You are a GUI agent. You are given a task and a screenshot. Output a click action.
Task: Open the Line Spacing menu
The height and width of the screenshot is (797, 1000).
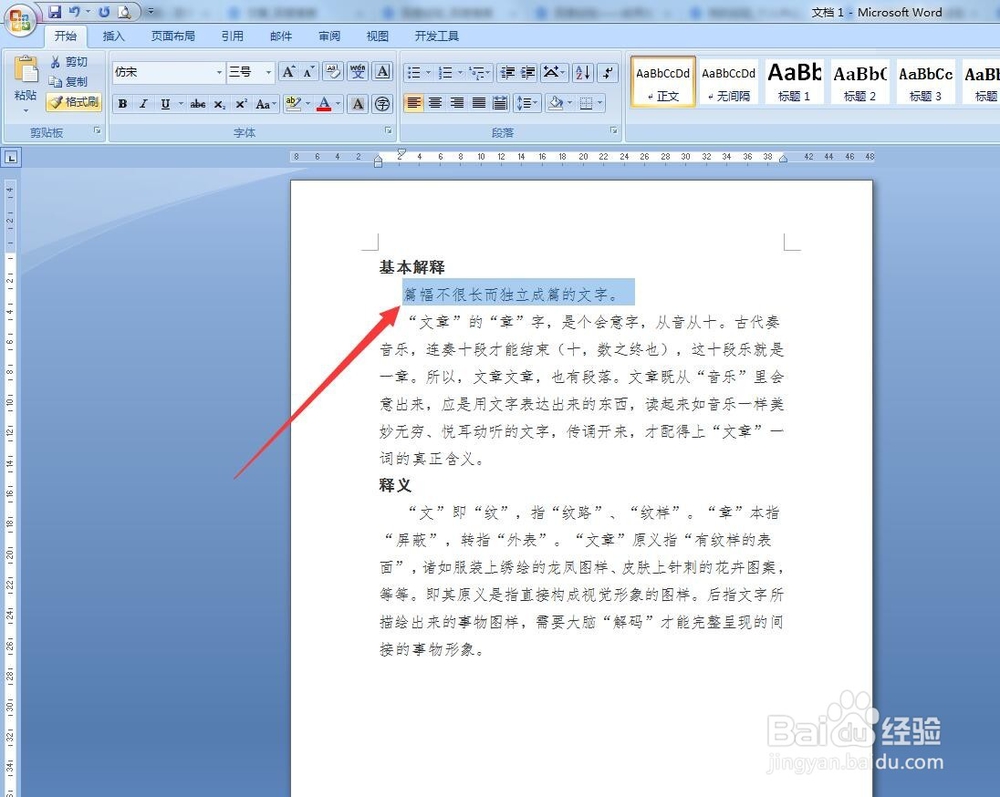[x=527, y=103]
